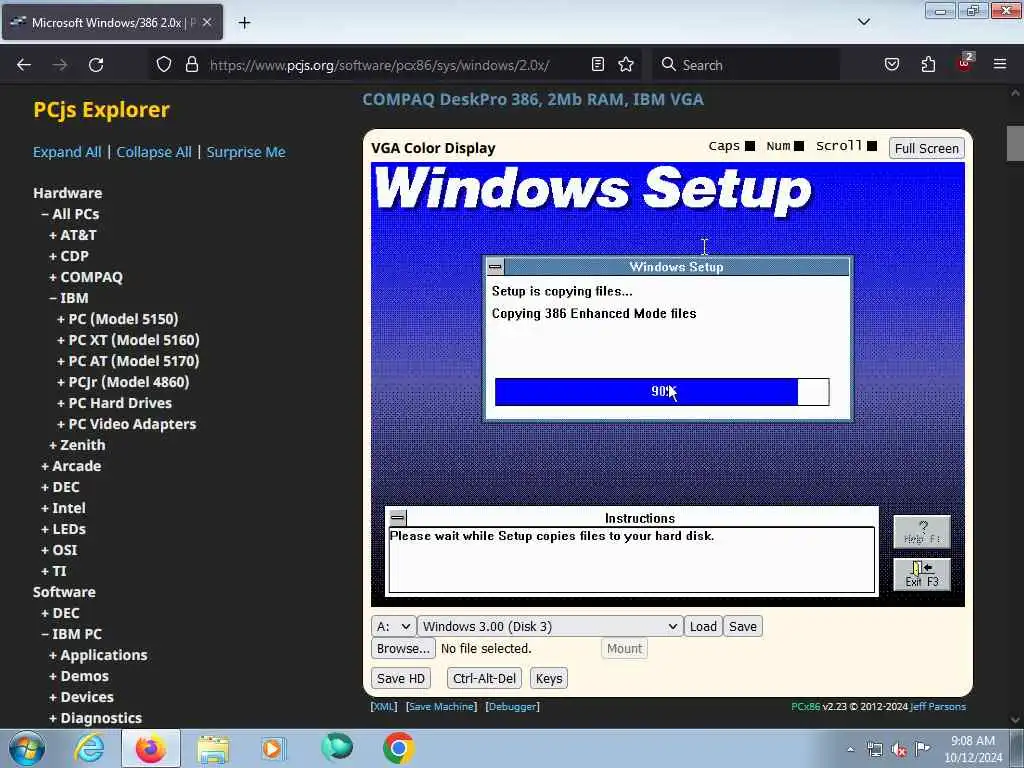Open the drive A: dropdown
1024x768 pixels.
coord(393,626)
